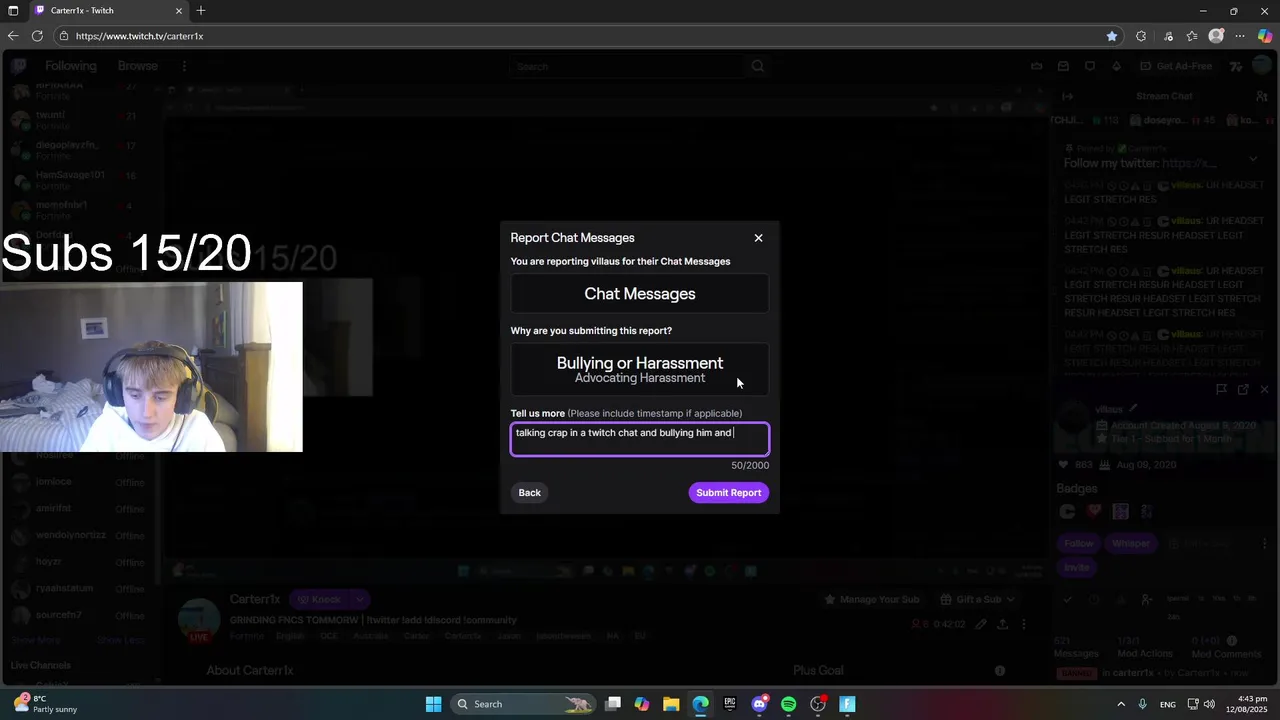This screenshot has width=1280, height=720.
Task: Open browser extensions icon
Action: 1141,36
